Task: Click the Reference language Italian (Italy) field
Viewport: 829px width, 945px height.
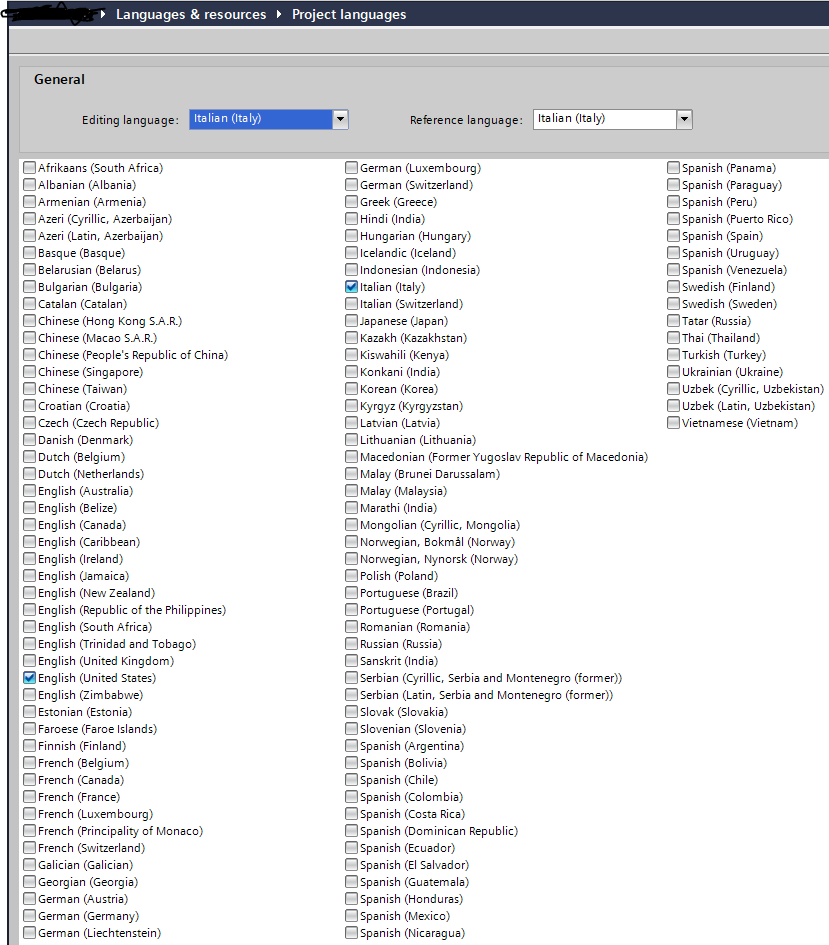Action: [605, 119]
